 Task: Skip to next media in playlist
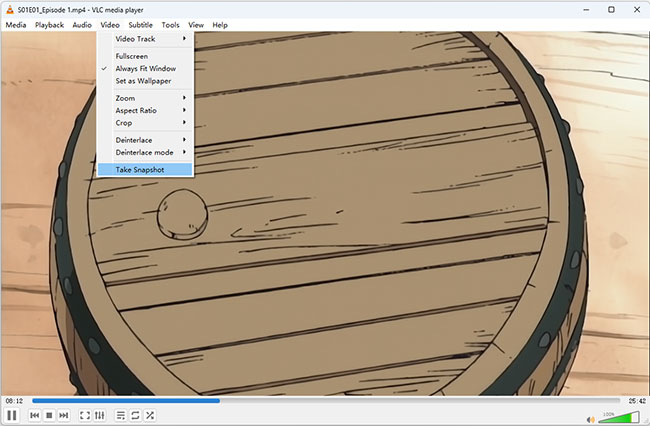63,415
